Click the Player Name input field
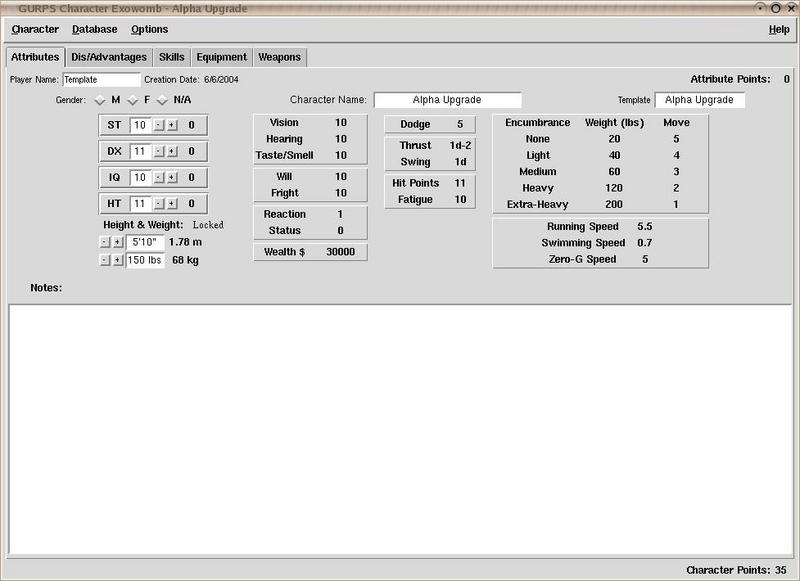Viewport: 800px width, 581px height. click(x=102, y=80)
